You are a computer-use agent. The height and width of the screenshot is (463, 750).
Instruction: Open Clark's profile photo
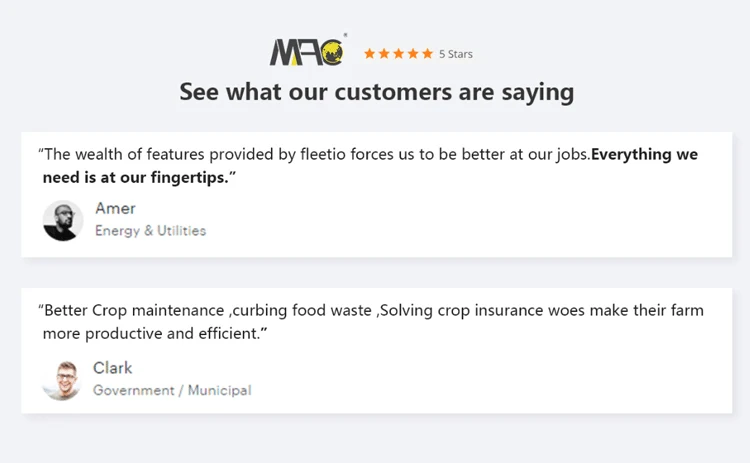(62, 380)
